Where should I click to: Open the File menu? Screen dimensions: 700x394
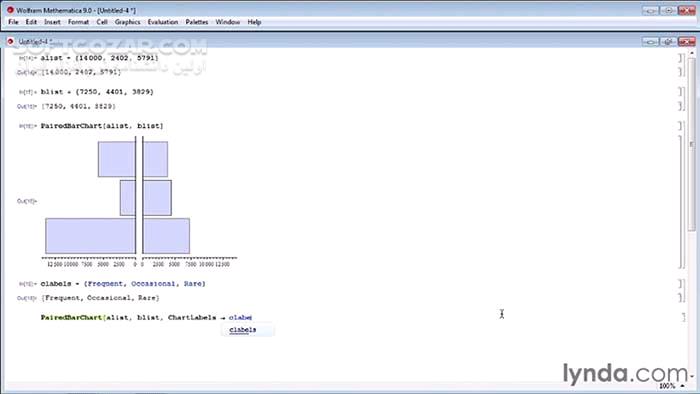13,22
